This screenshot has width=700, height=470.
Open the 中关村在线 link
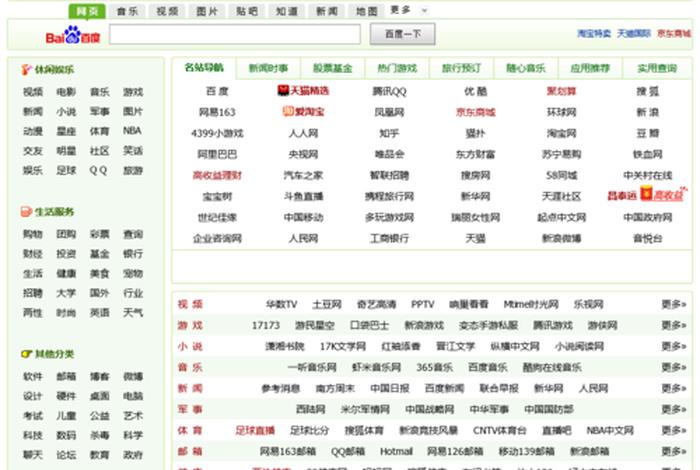point(648,175)
